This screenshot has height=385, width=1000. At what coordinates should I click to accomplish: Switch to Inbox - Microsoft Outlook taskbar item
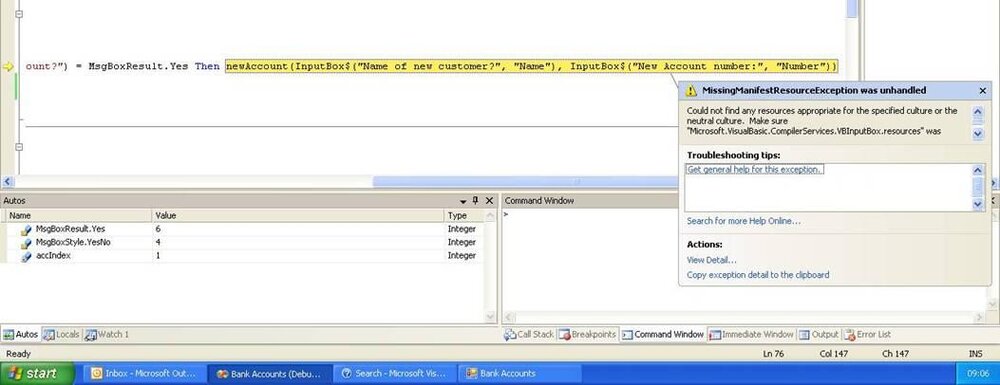(146, 374)
